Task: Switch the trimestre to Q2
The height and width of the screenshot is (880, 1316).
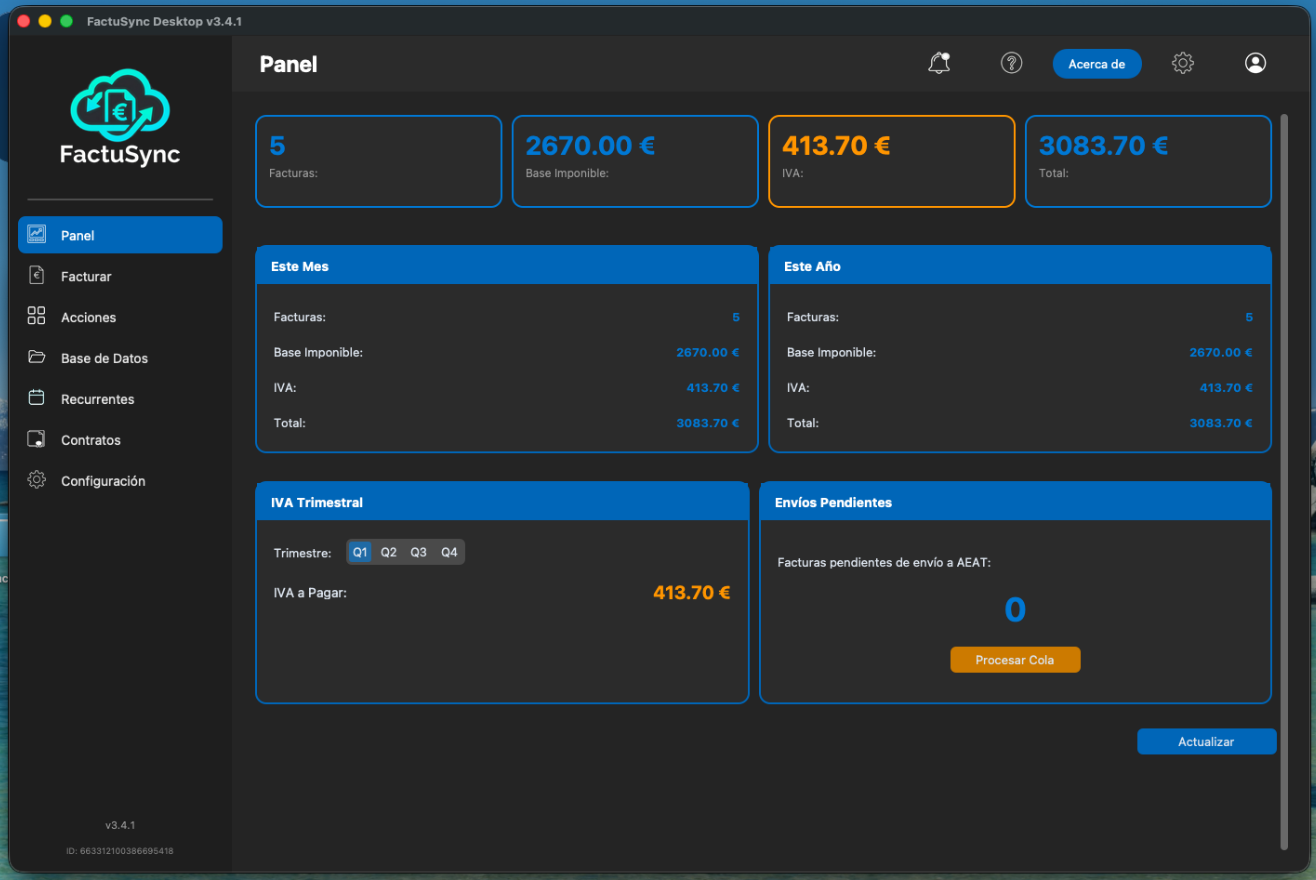Action: (389, 552)
